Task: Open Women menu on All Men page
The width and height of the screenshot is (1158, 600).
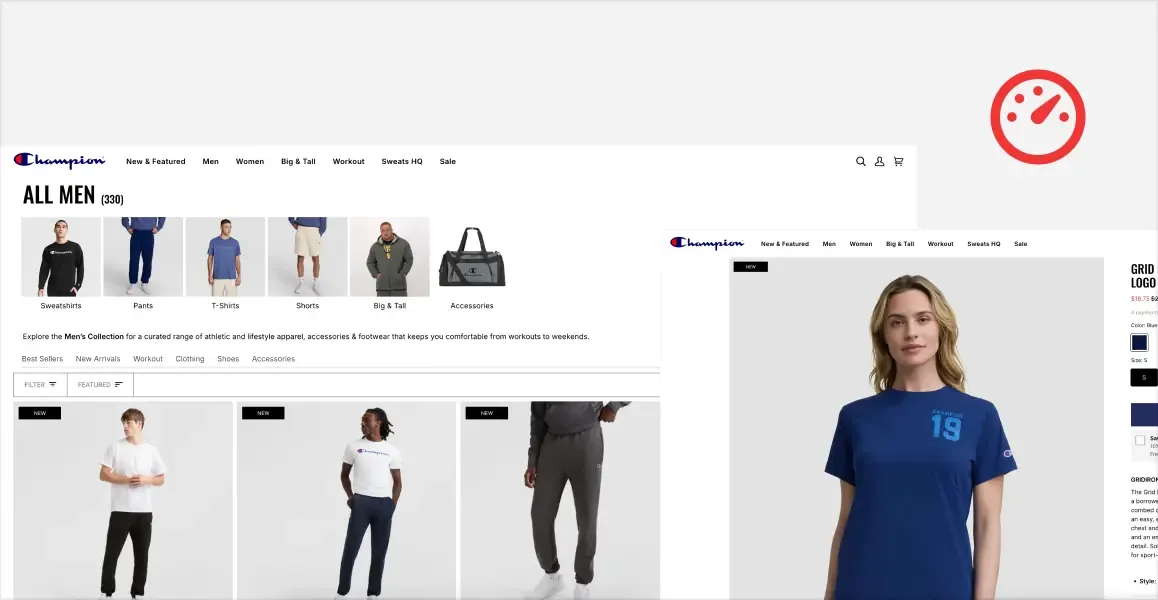Action: [250, 161]
